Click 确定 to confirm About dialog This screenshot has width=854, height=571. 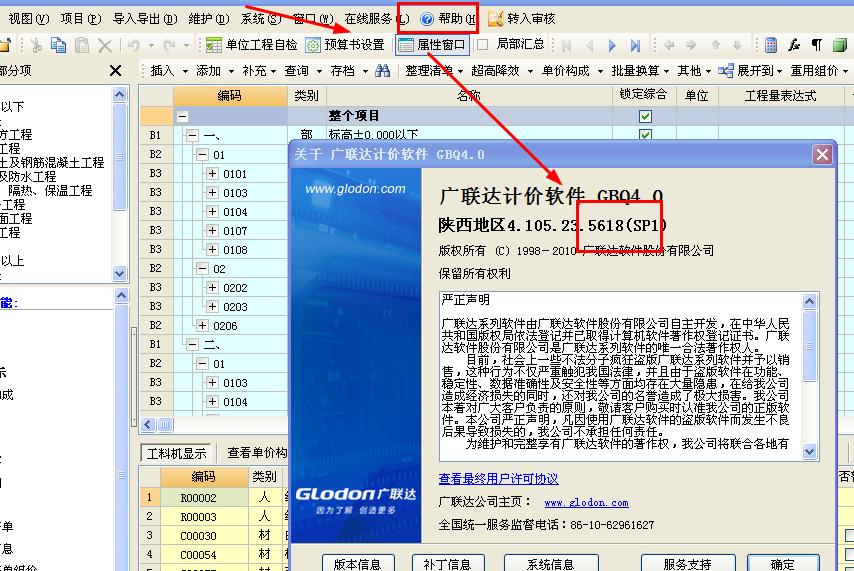click(x=783, y=563)
